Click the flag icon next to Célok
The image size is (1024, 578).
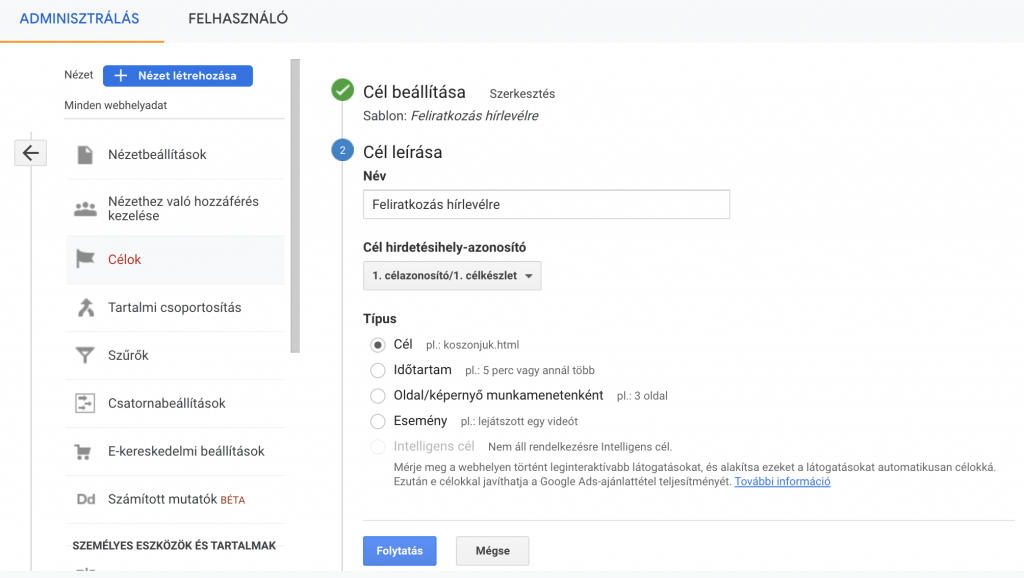tap(85, 259)
